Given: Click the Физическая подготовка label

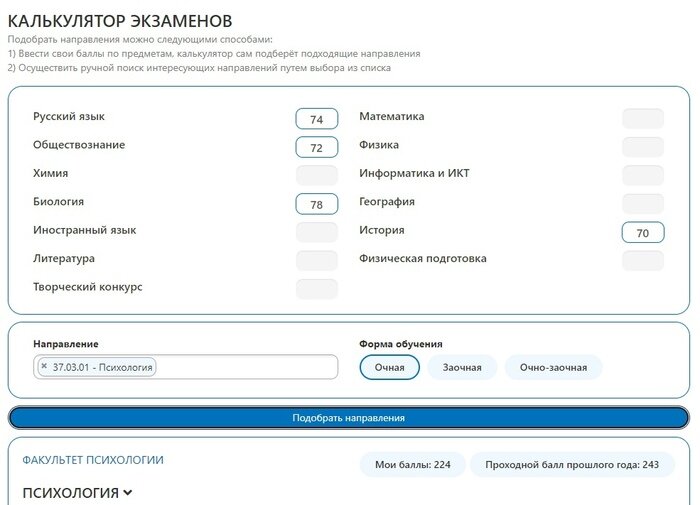Looking at the screenshot, I should pyautogui.click(x=423, y=258).
